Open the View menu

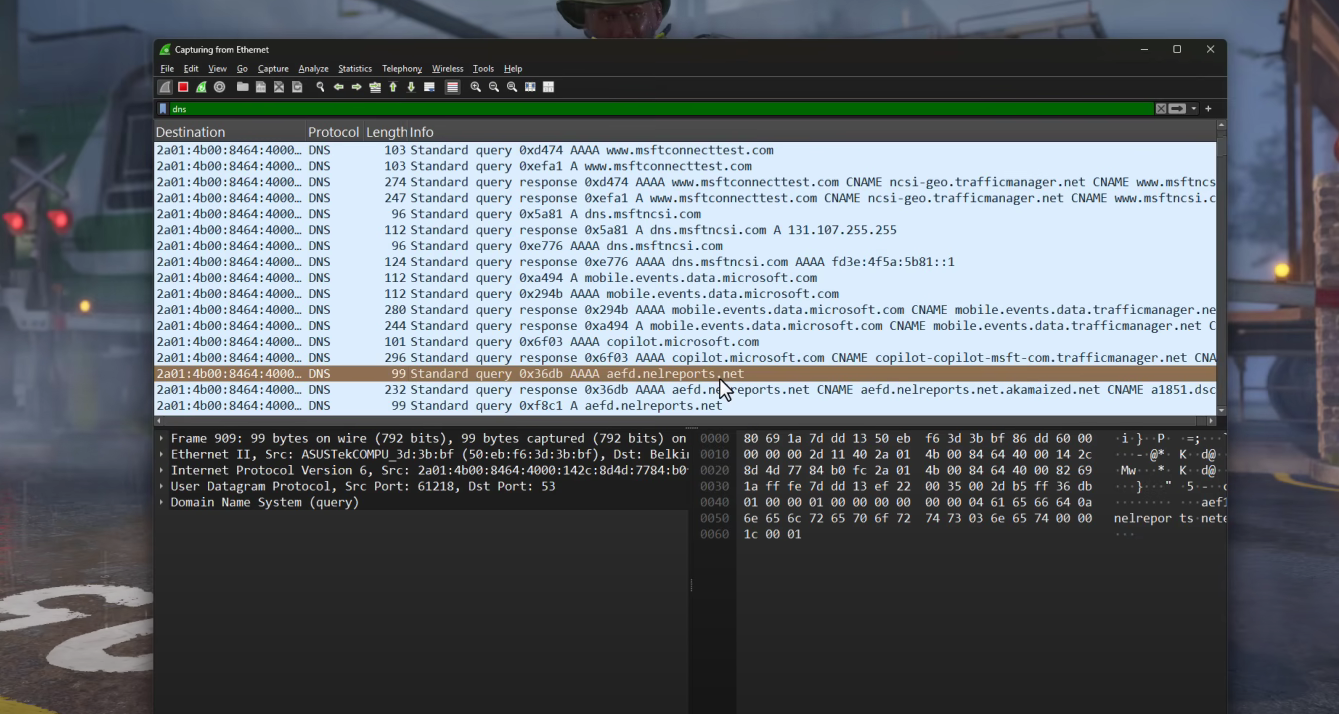click(x=217, y=69)
